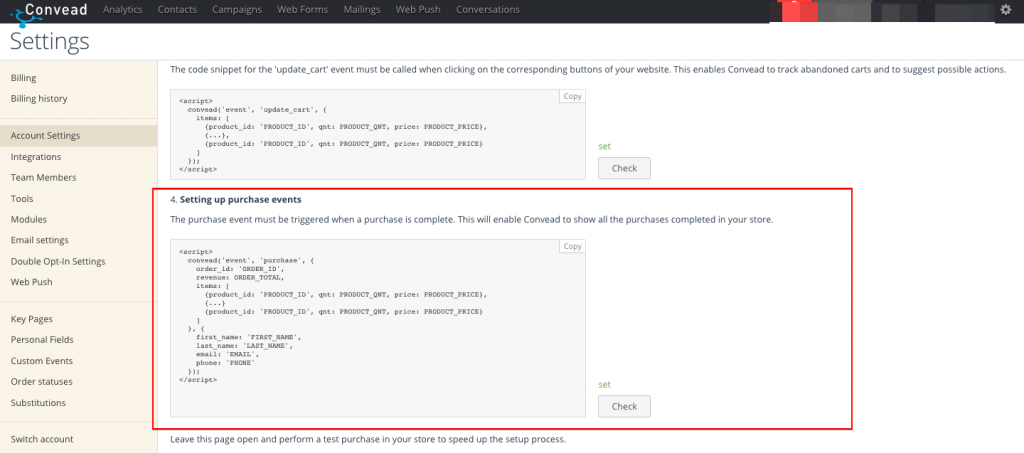Image resolution: width=1024 pixels, height=453 pixels.
Task: Click the 'set' status above the update_cart Check button
Action: [605, 146]
